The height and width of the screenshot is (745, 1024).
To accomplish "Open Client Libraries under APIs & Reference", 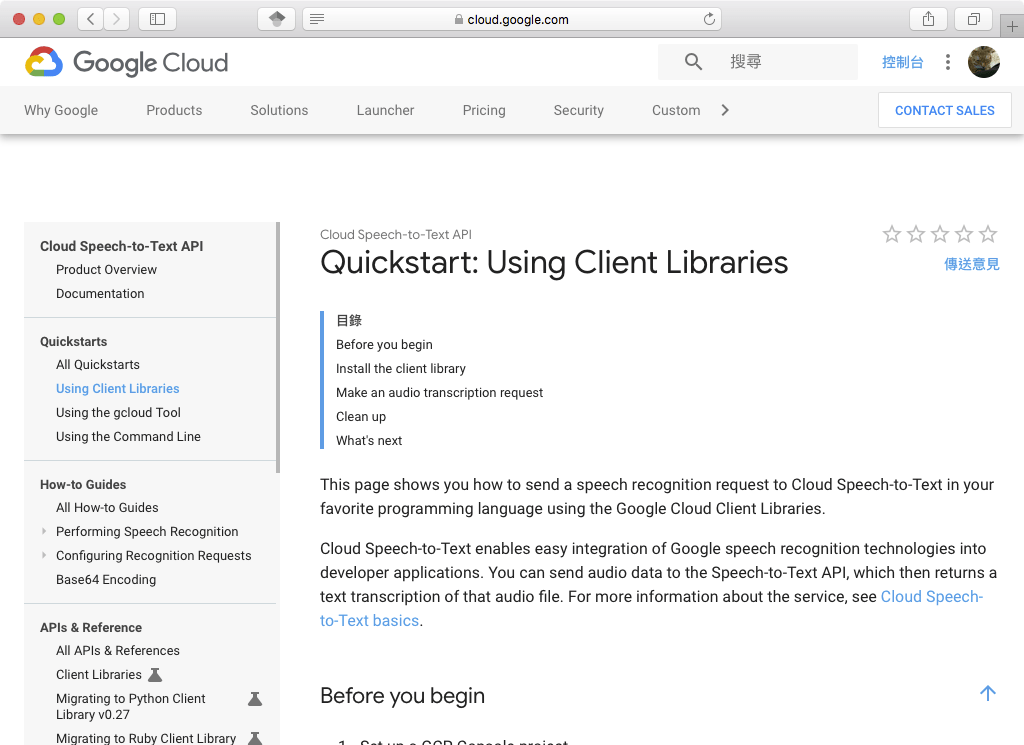I will [99, 674].
